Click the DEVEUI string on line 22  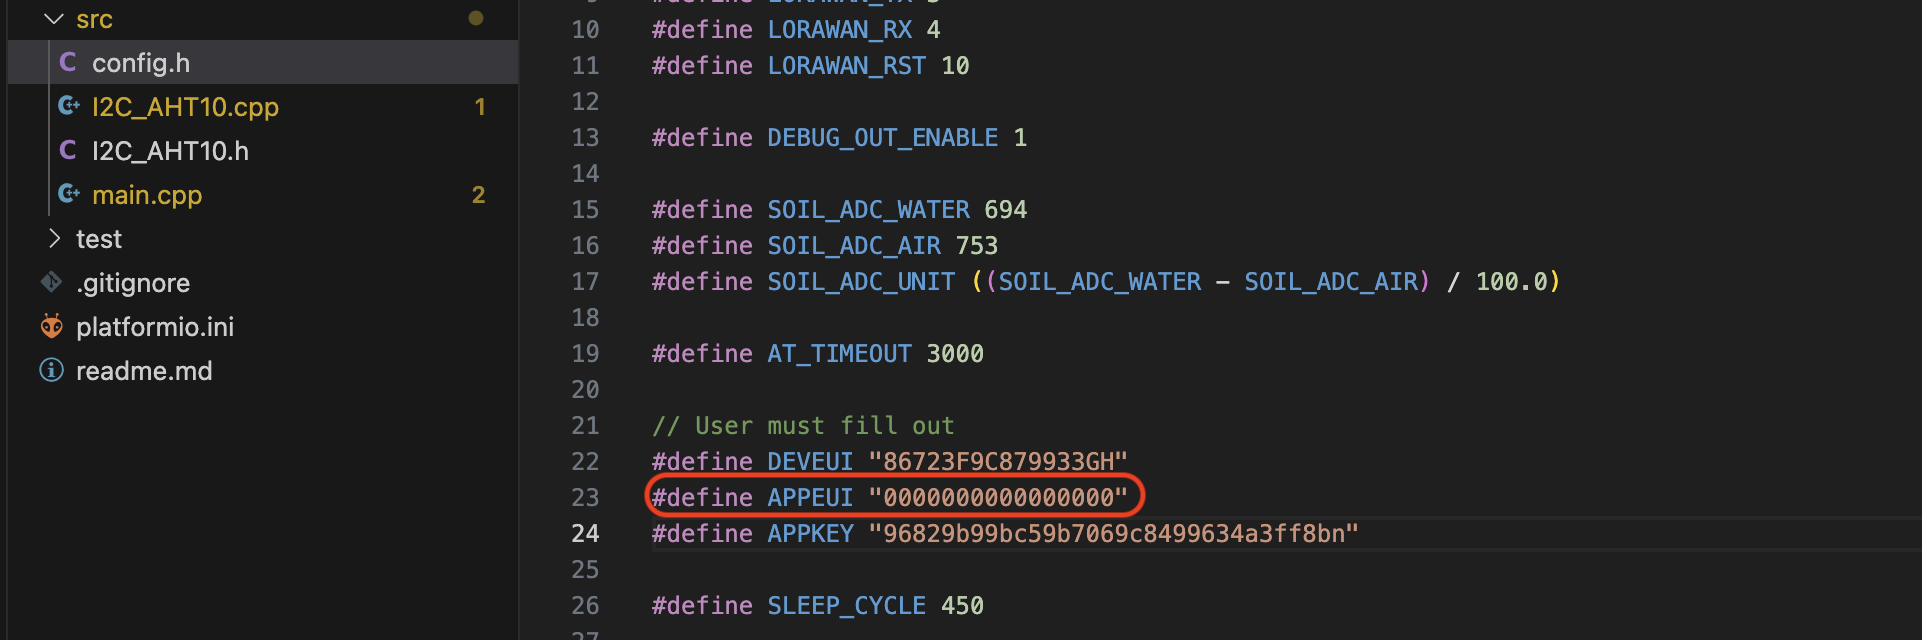pos(998,462)
